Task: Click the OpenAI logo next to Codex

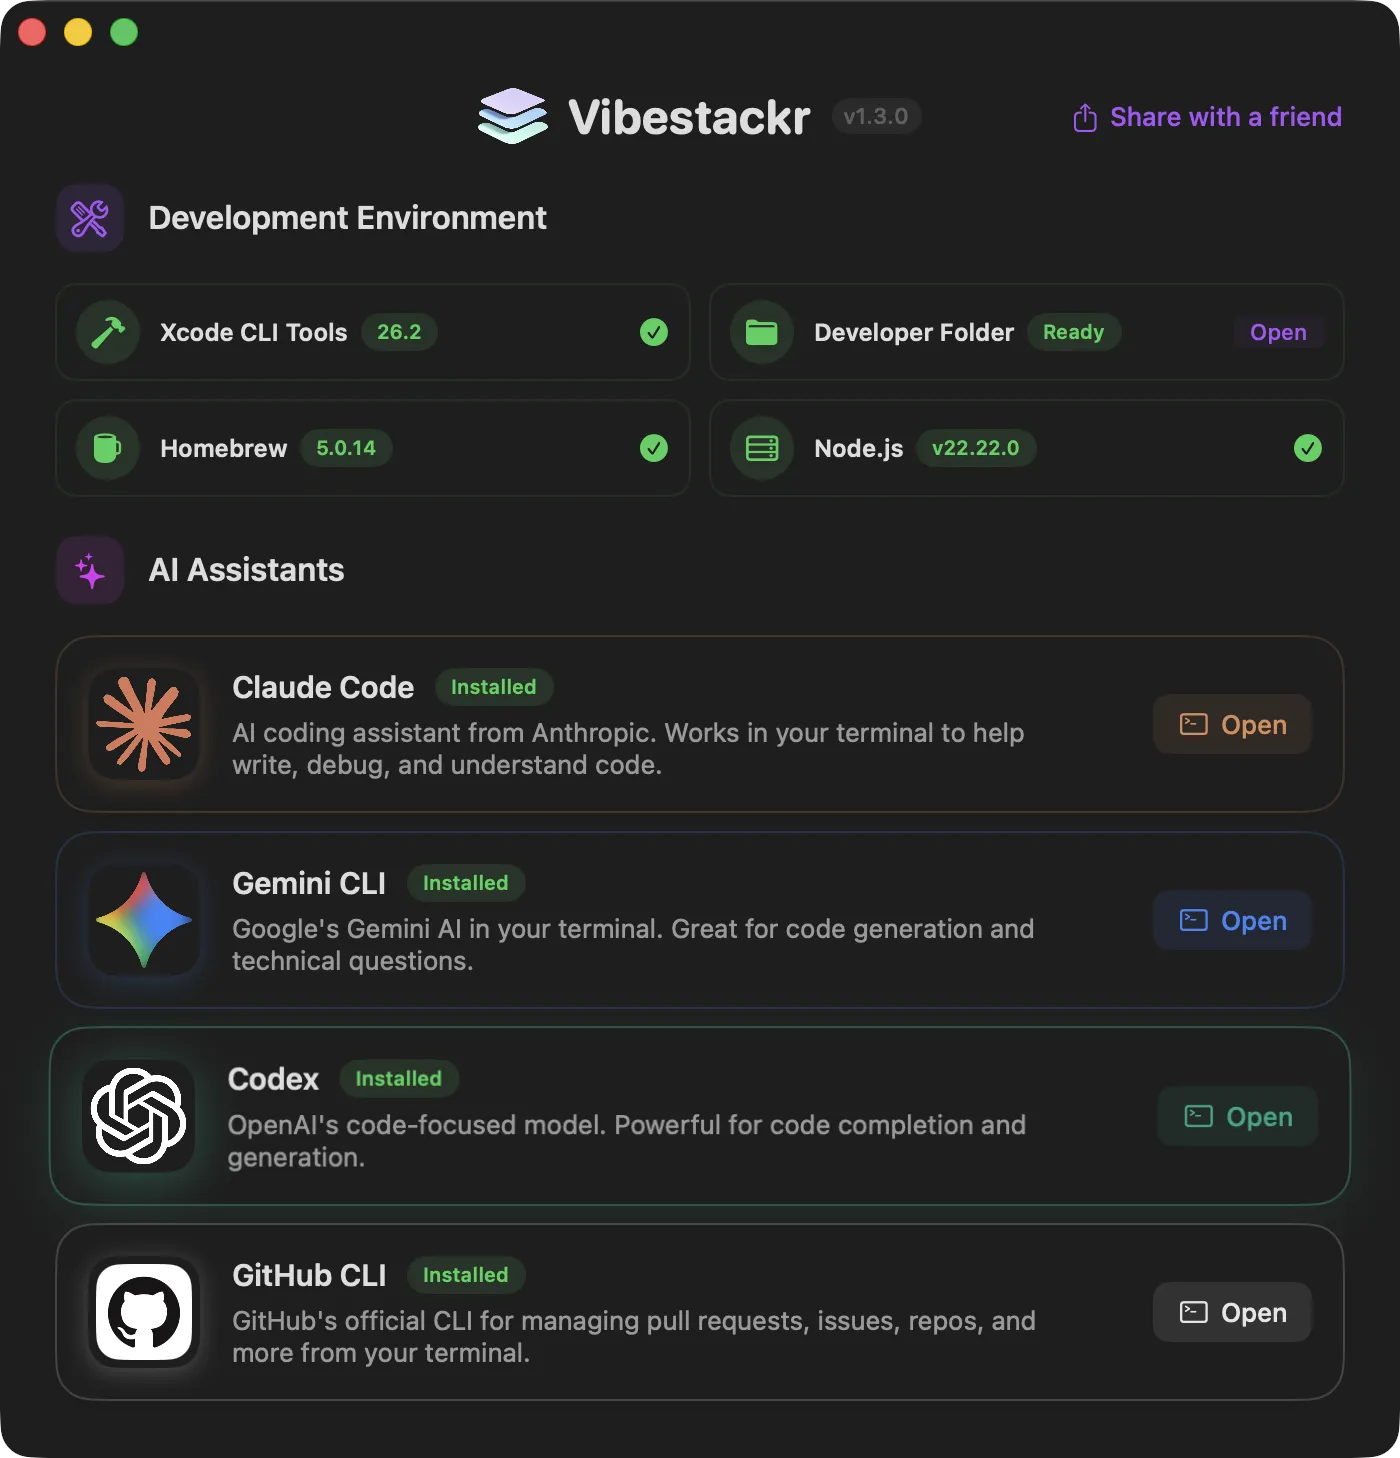Action: point(137,1116)
